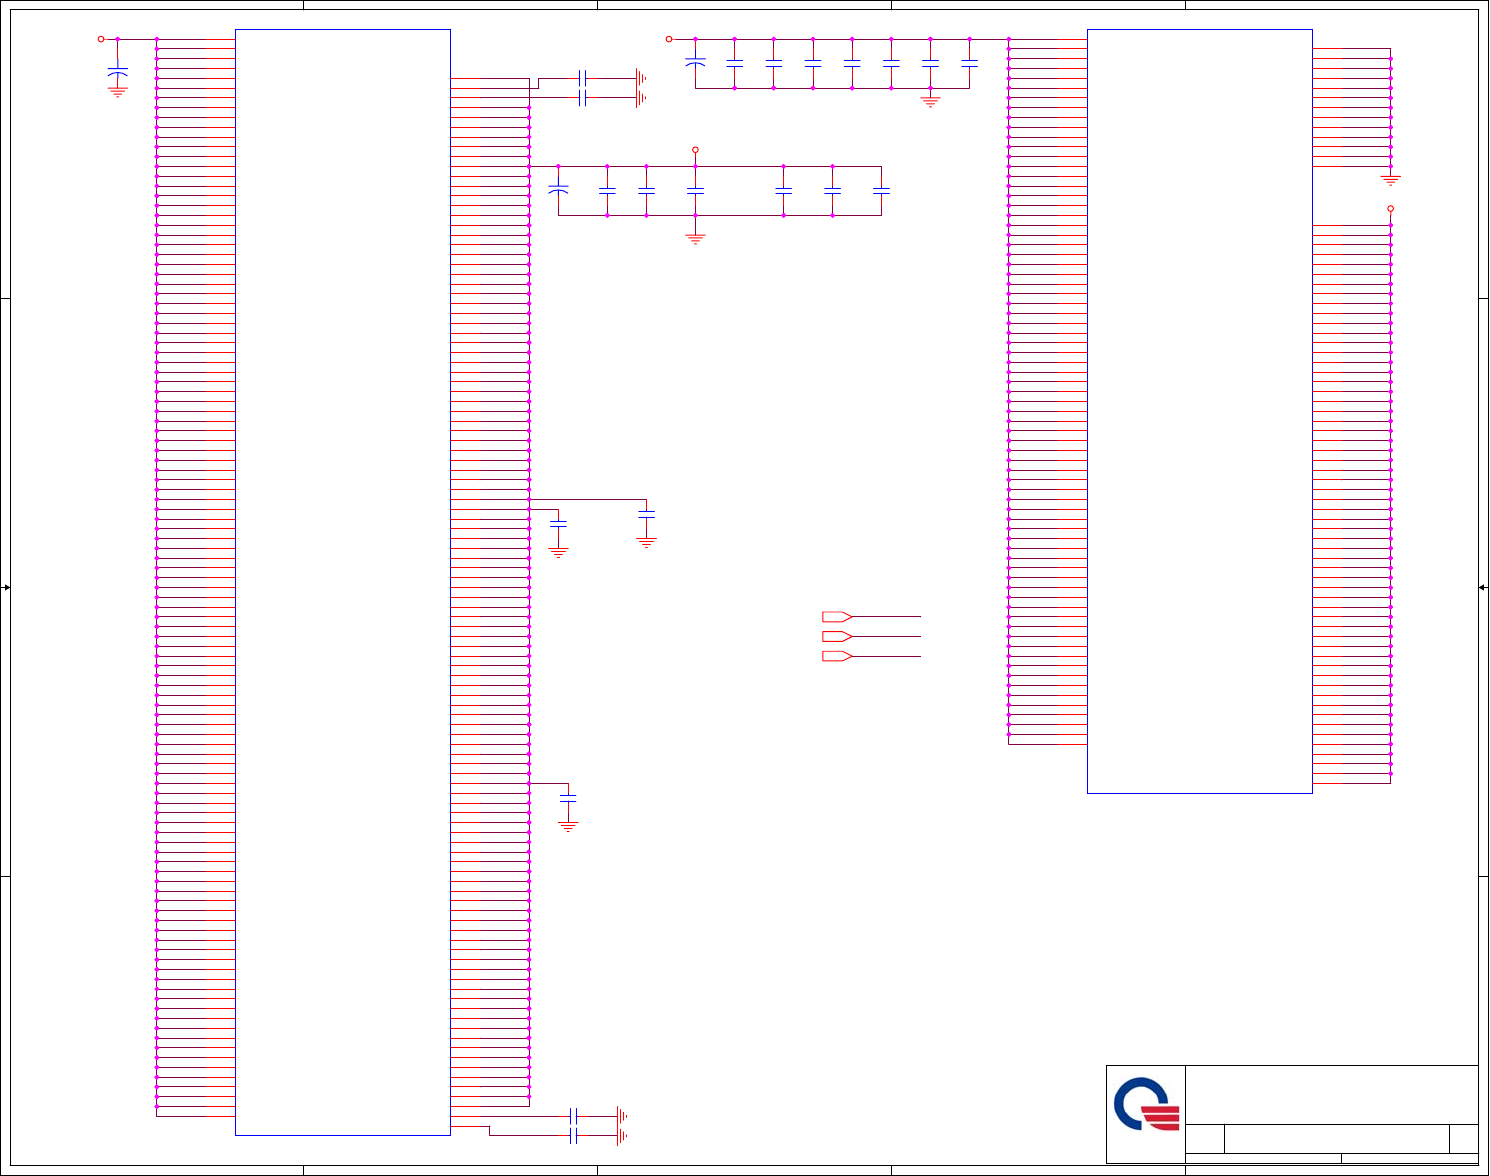Select the rightmost capacitor of the middle bank

[x=881, y=190]
